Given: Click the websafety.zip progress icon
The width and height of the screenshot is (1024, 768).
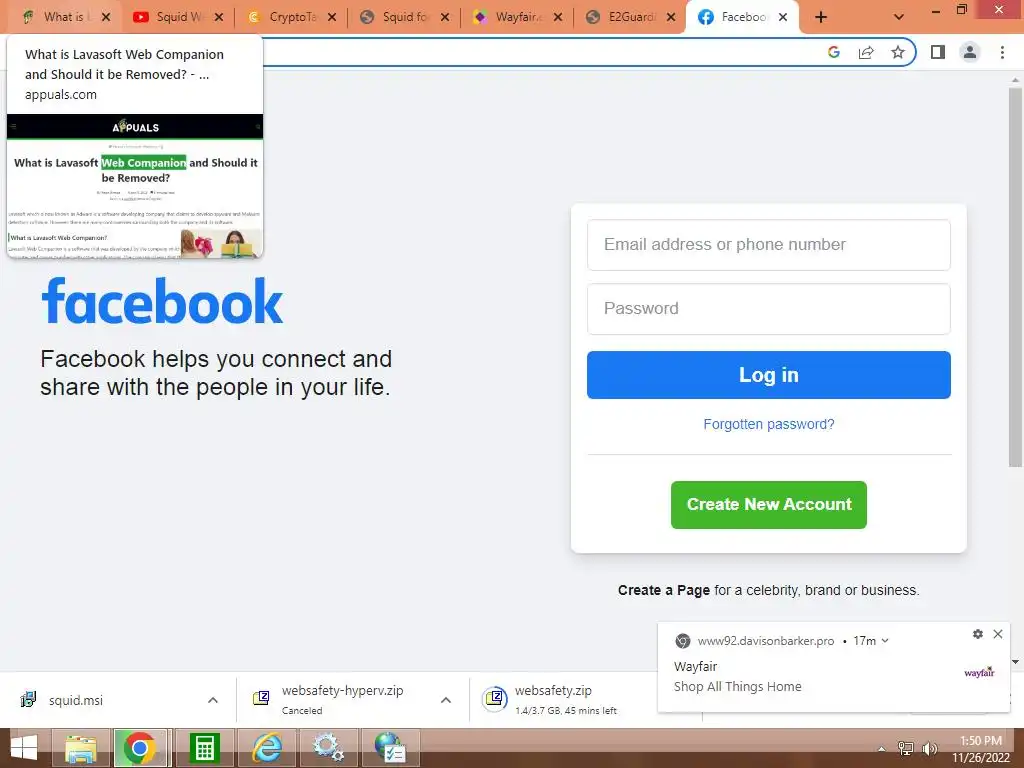Looking at the screenshot, I should pyautogui.click(x=495, y=699).
